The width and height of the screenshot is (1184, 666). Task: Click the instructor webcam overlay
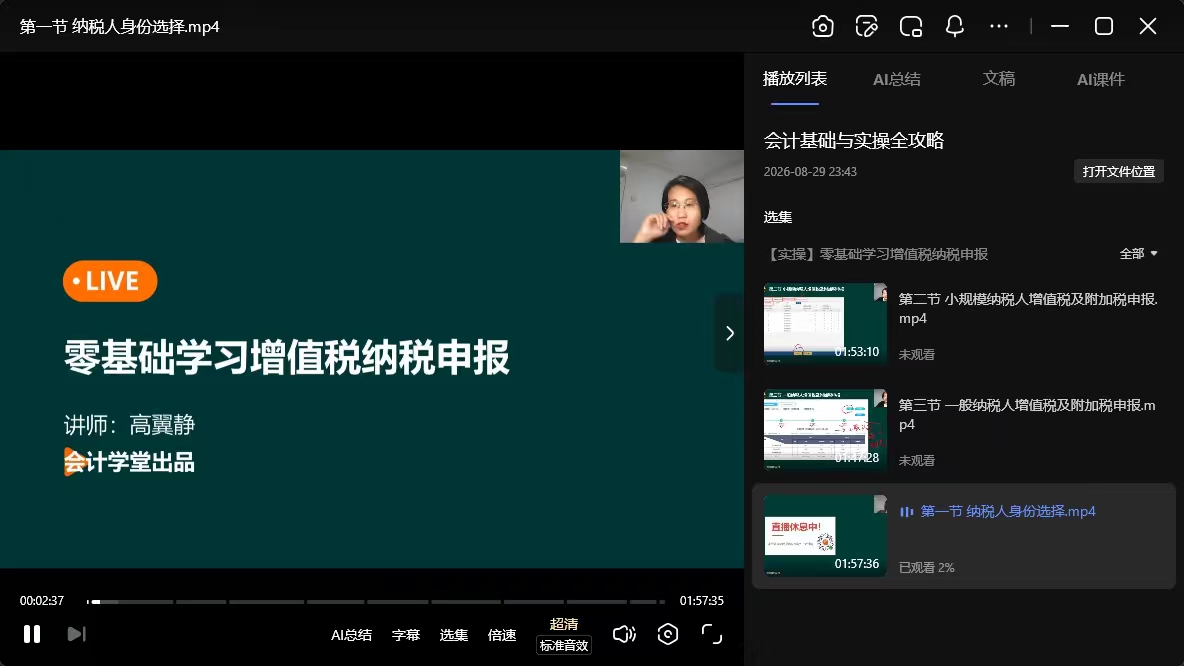682,196
